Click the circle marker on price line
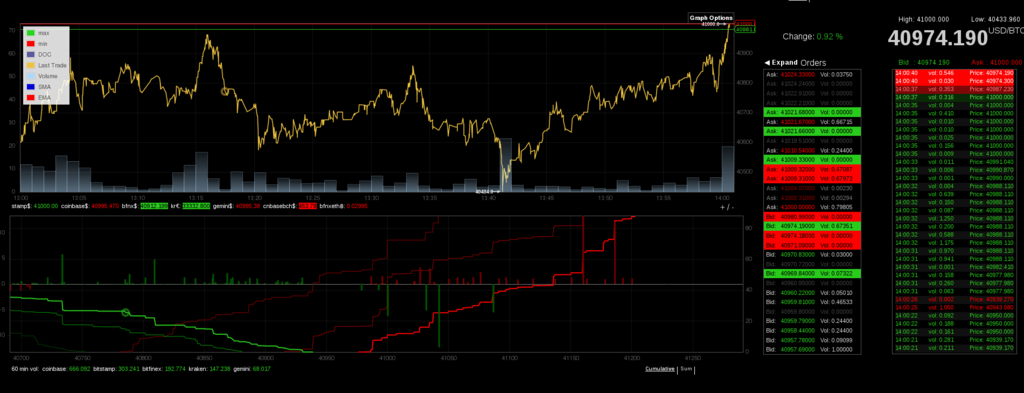 tap(225, 91)
